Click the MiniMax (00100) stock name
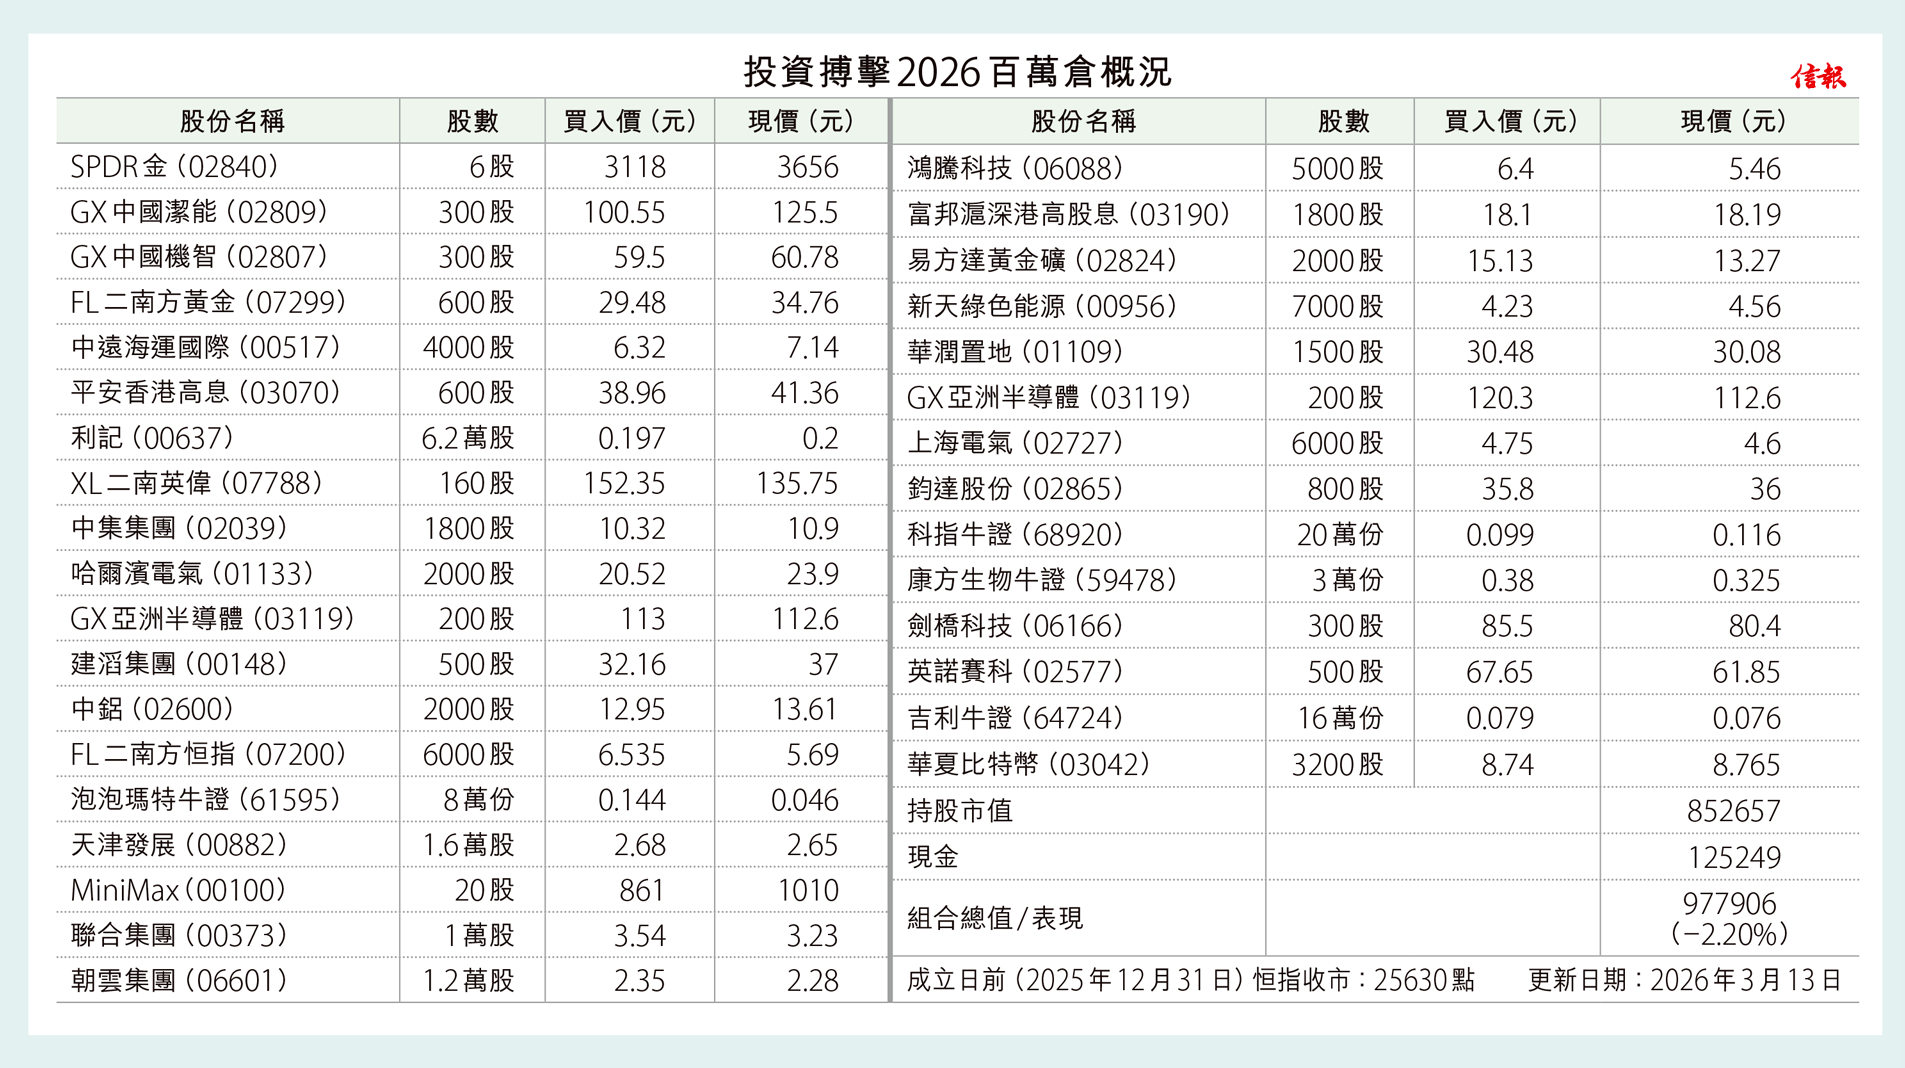 click(x=179, y=890)
